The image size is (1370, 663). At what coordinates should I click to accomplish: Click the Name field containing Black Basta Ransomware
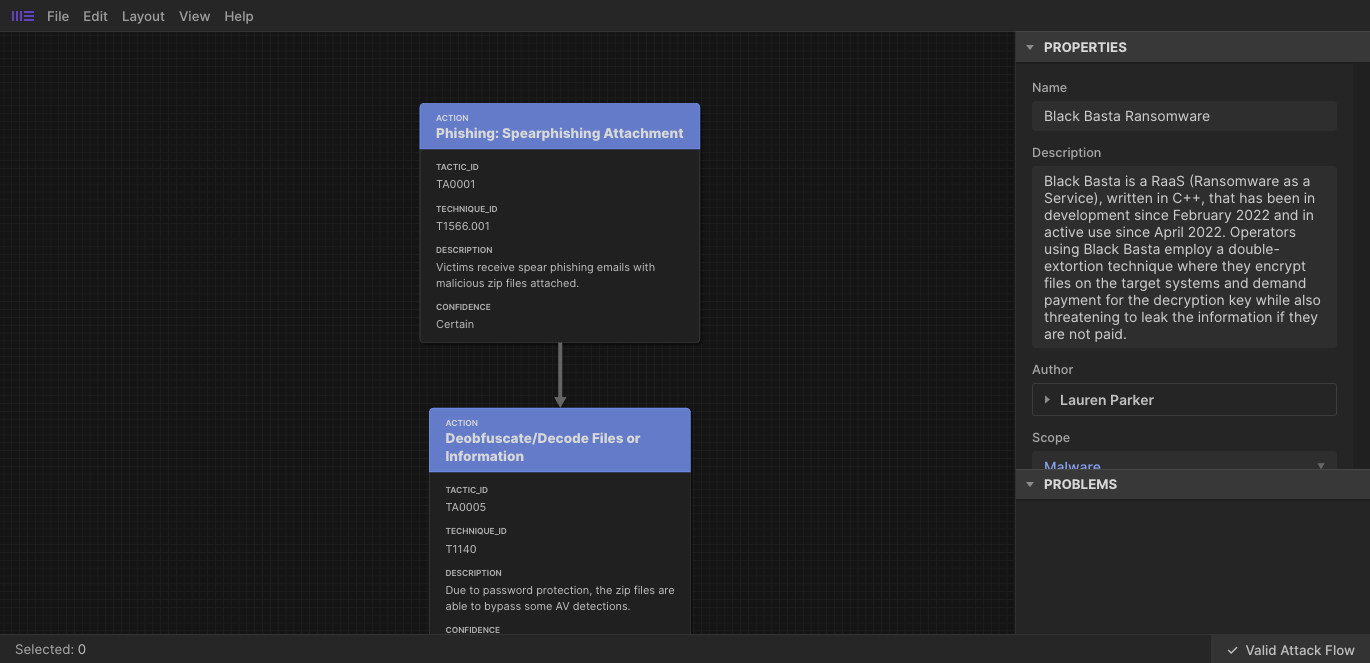[1184, 116]
